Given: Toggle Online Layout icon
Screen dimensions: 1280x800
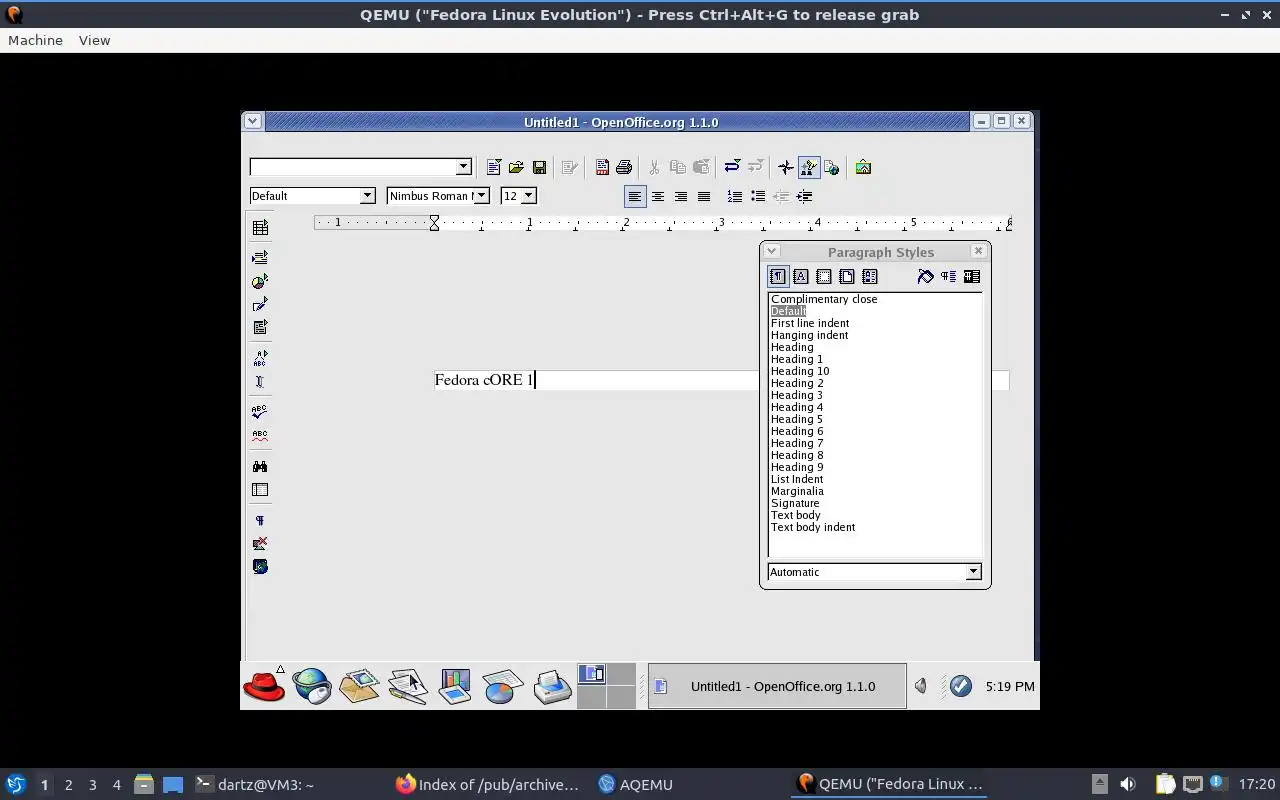Looking at the screenshot, I should tap(260, 566).
